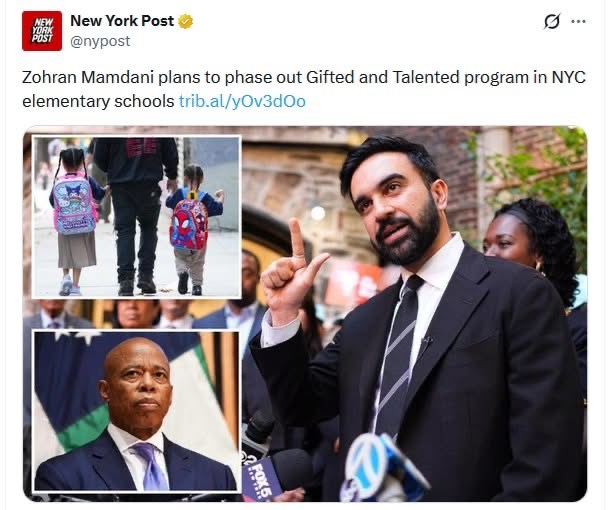Click the speaker's striped necktie

pos(396,355)
